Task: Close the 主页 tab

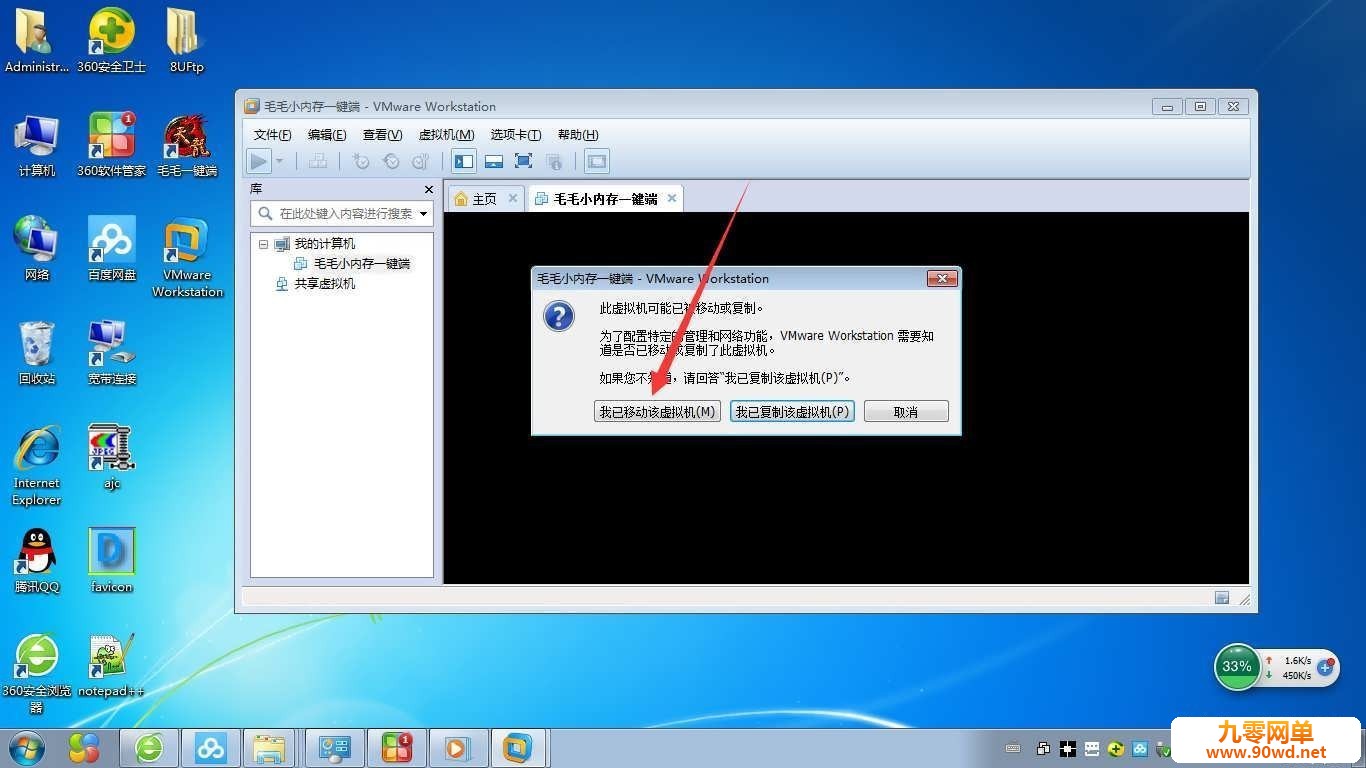Action: pyautogui.click(x=513, y=199)
